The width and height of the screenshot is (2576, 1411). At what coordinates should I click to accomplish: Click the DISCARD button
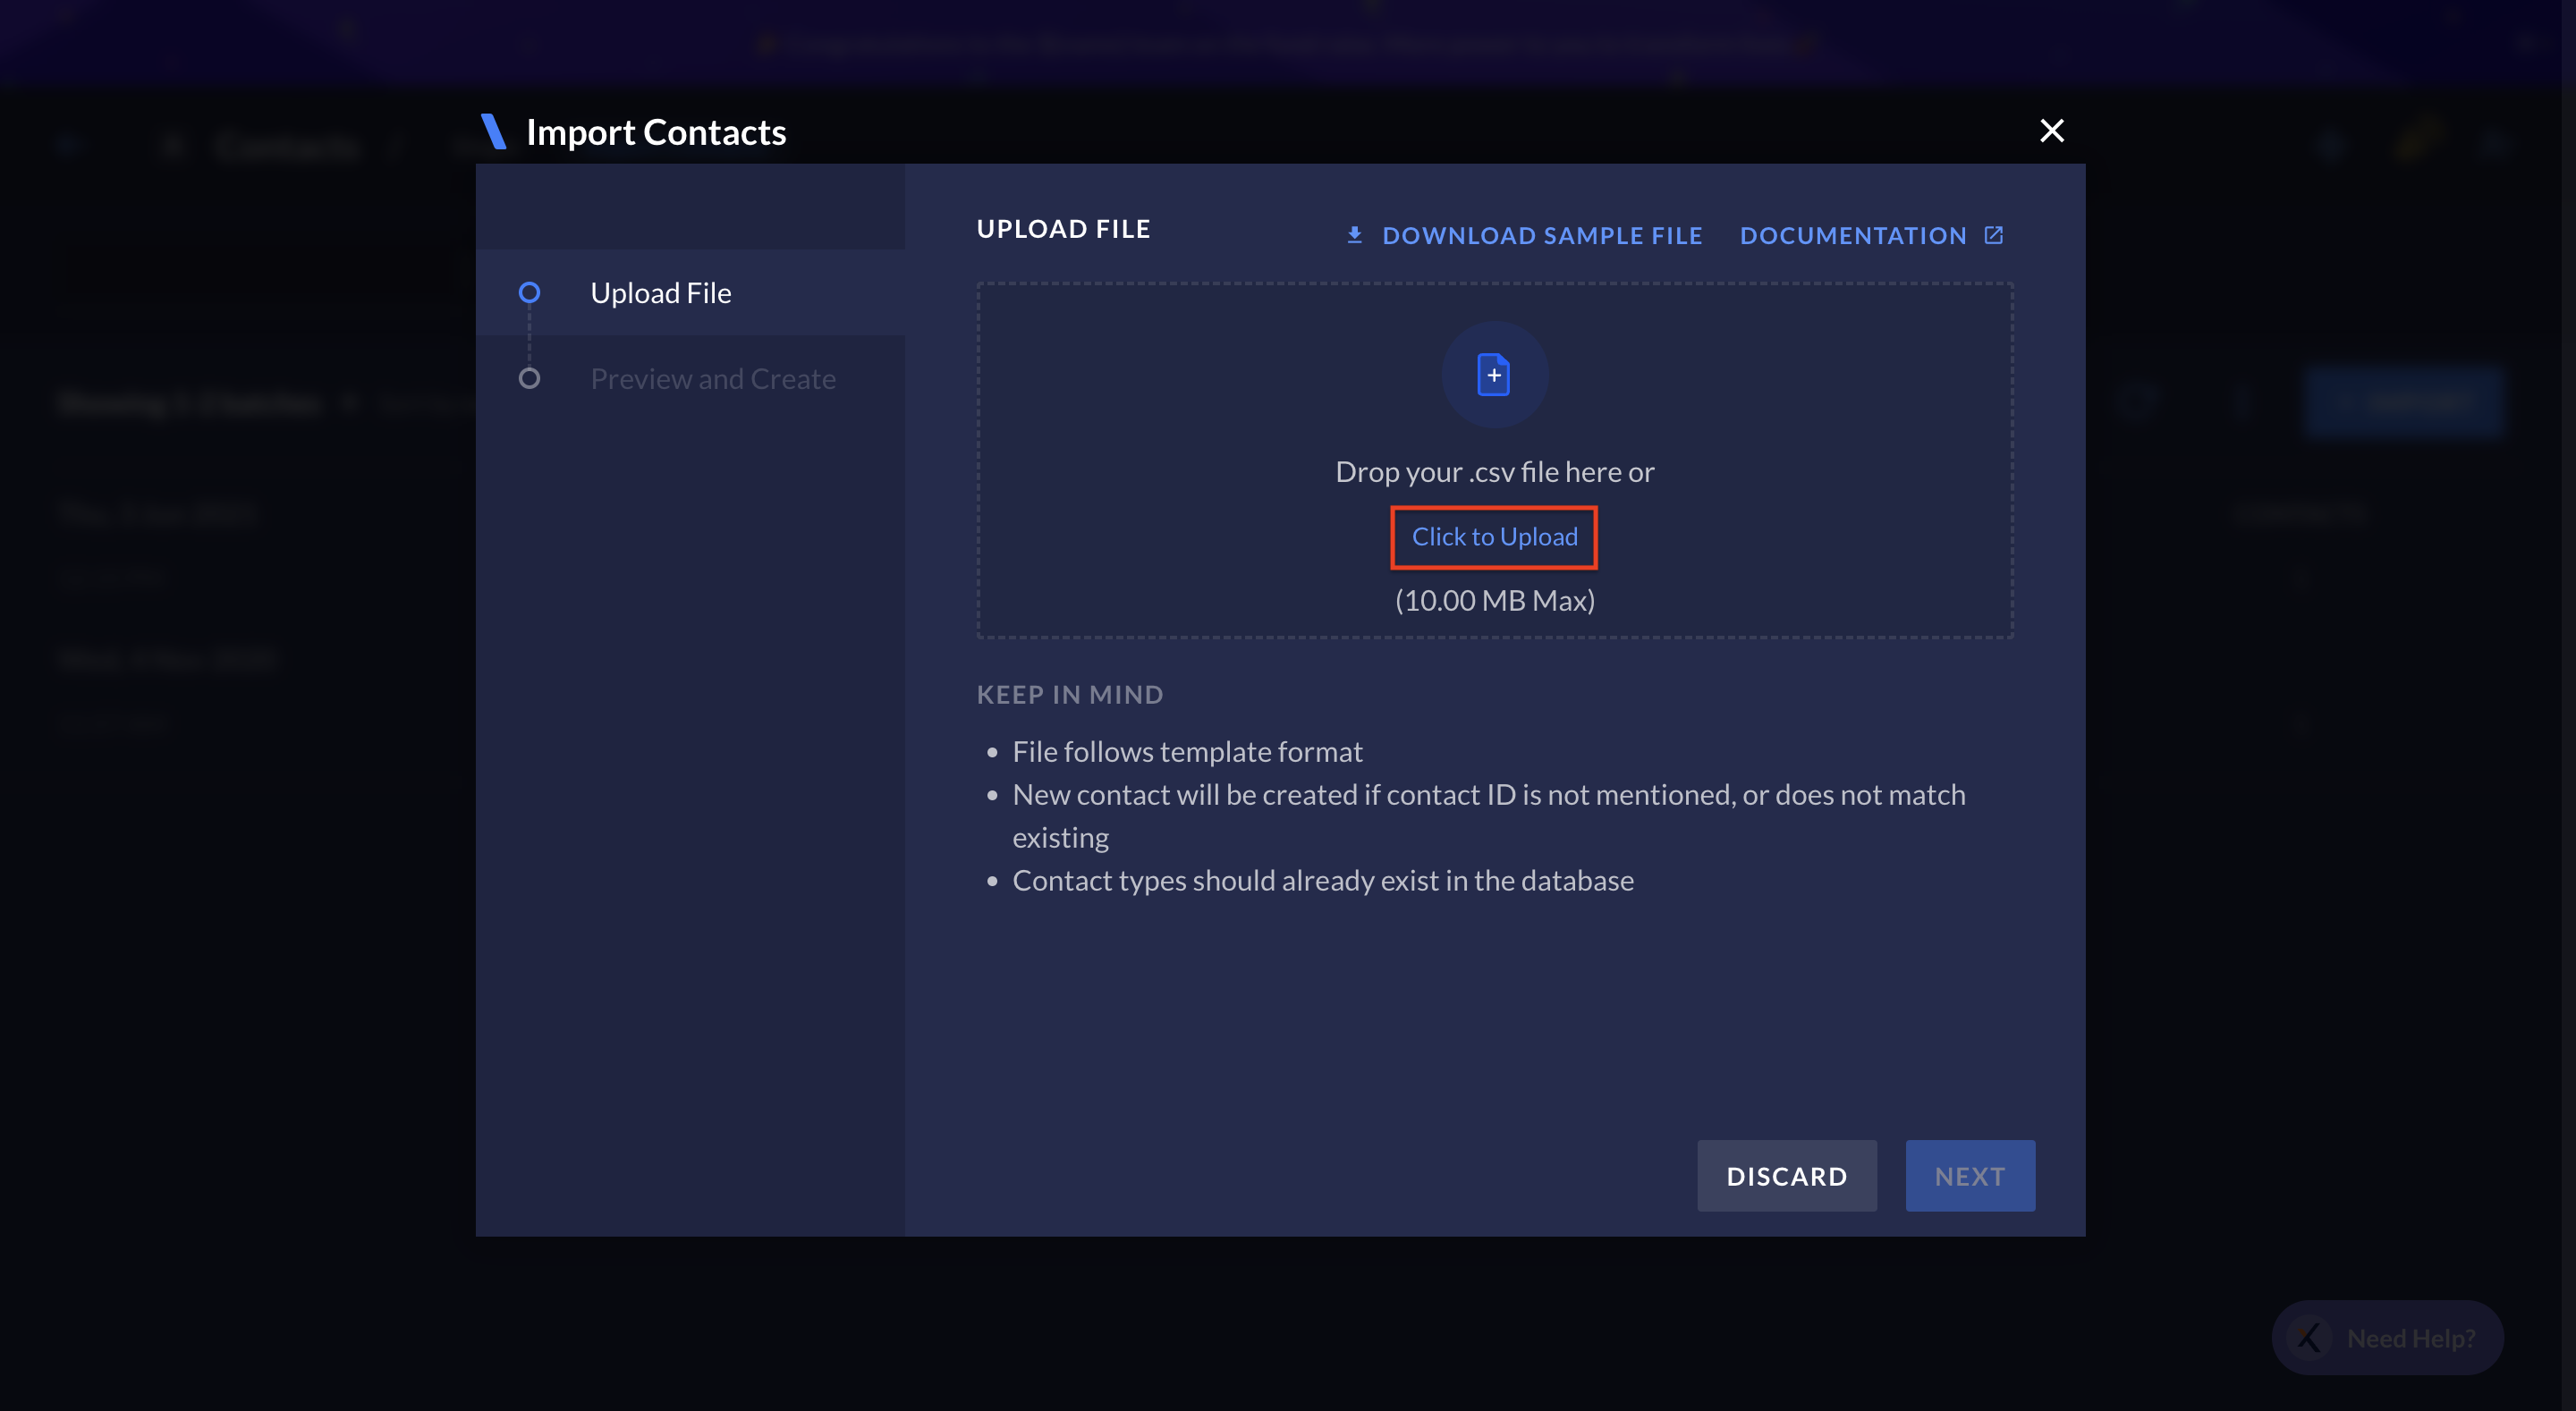[x=1787, y=1175]
